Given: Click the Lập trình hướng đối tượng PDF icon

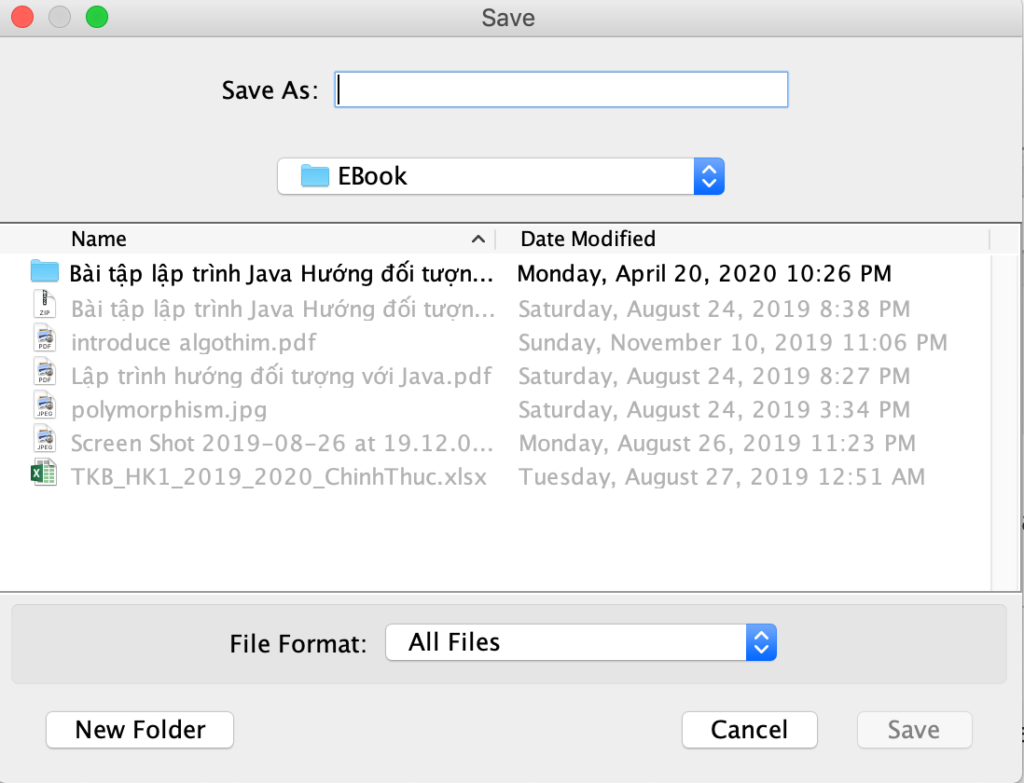Looking at the screenshot, I should click(44, 375).
